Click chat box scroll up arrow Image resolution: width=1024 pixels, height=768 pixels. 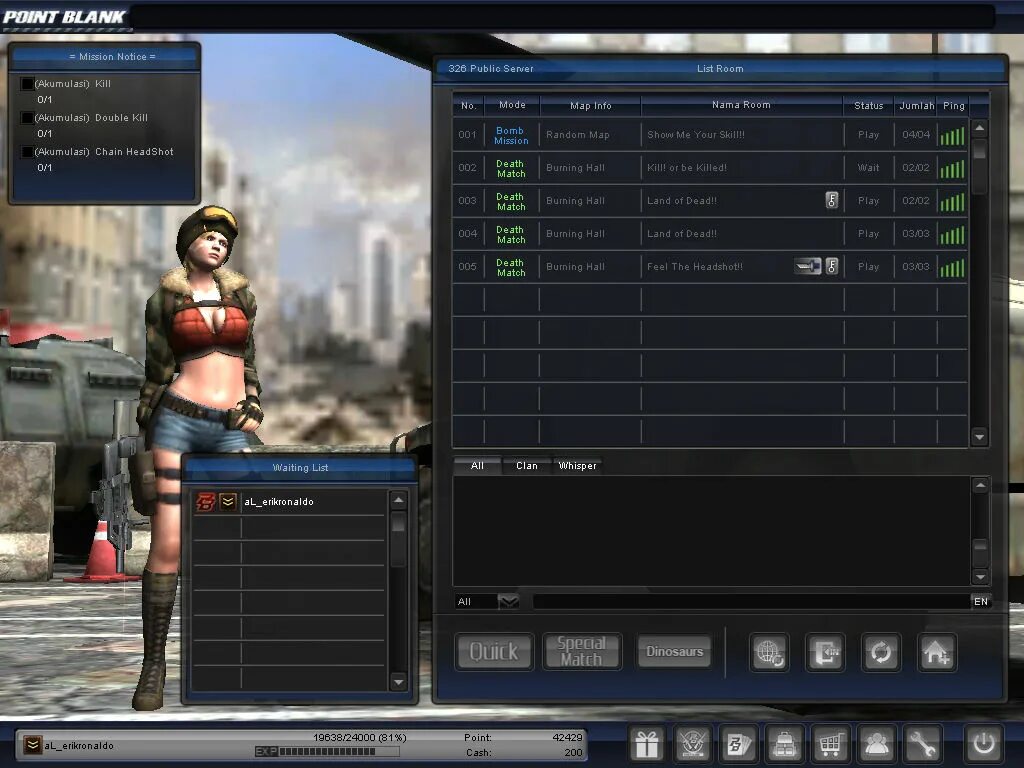tap(980, 485)
